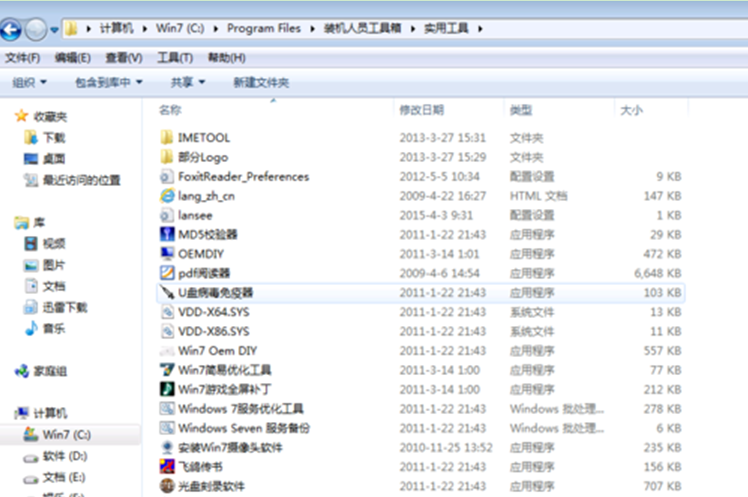748x497 pixels.
Task: Open the 编辑(E) menu
Action: [73, 58]
